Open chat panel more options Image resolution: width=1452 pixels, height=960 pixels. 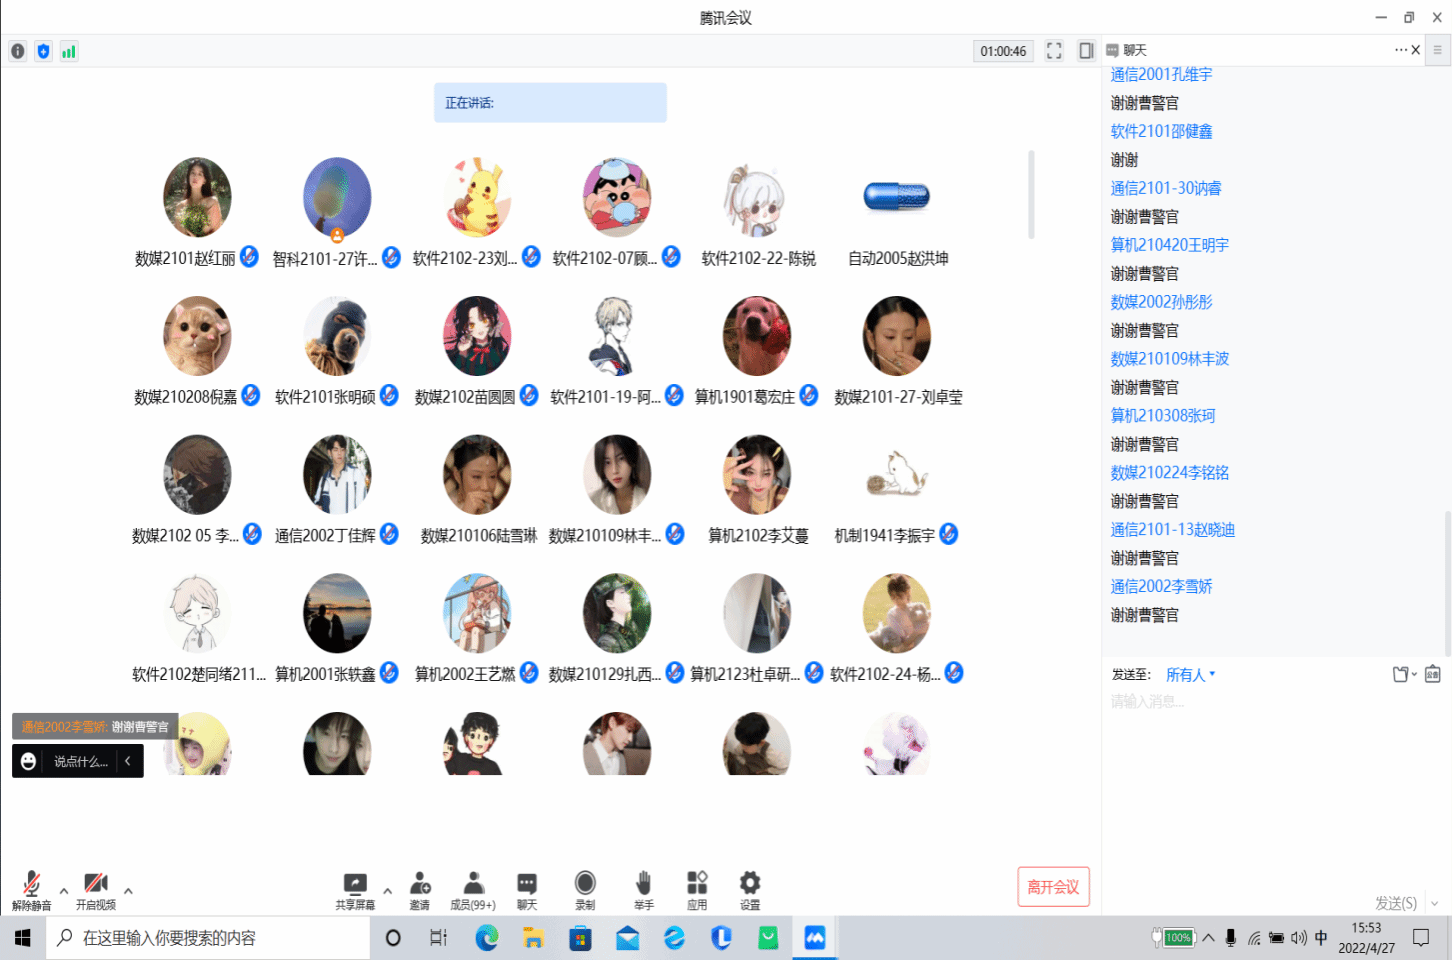pyautogui.click(x=1401, y=50)
